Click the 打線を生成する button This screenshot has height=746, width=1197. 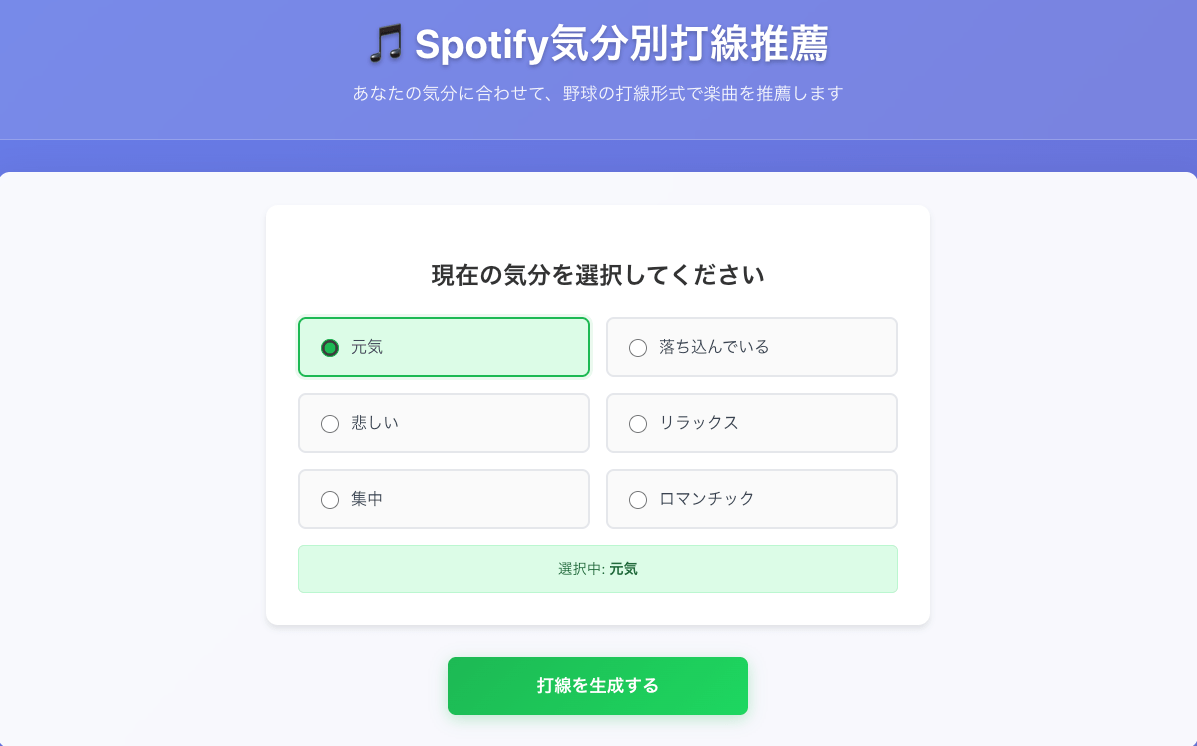click(x=598, y=686)
